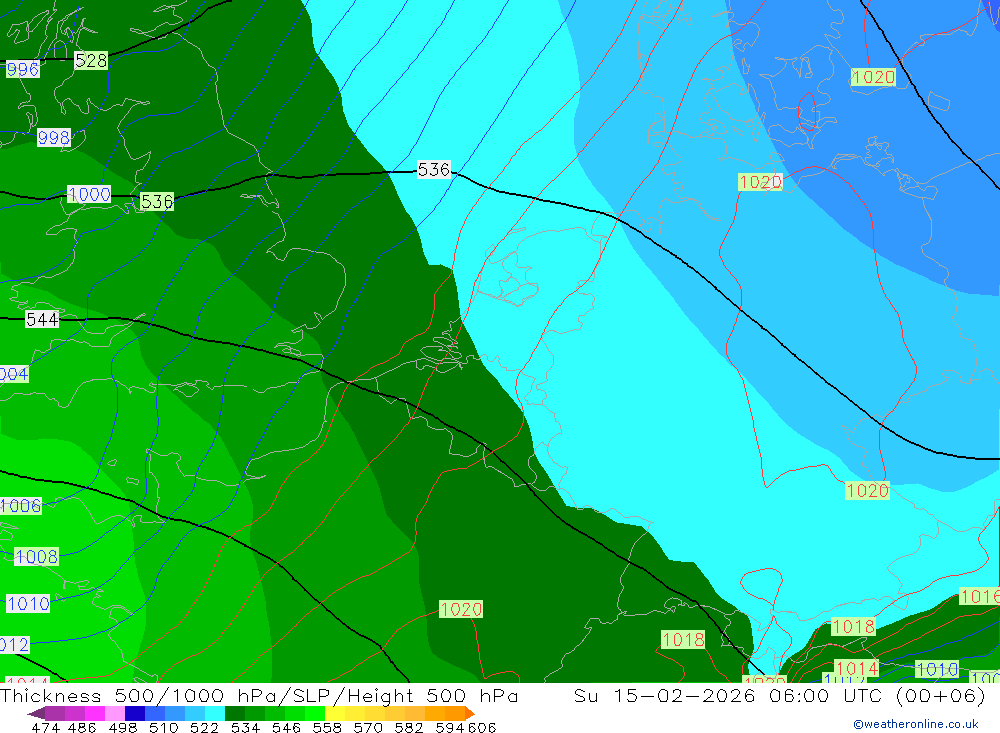Click the purple left arrow of the legend

pyautogui.click(x=36, y=713)
